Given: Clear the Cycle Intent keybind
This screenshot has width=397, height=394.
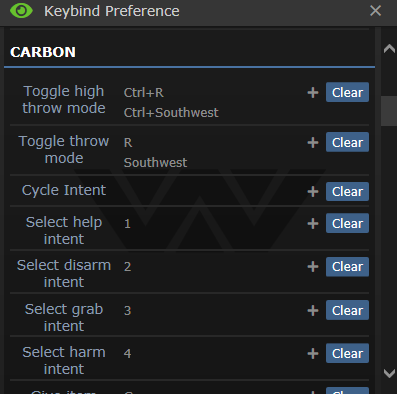Looking at the screenshot, I should click(x=347, y=191).
